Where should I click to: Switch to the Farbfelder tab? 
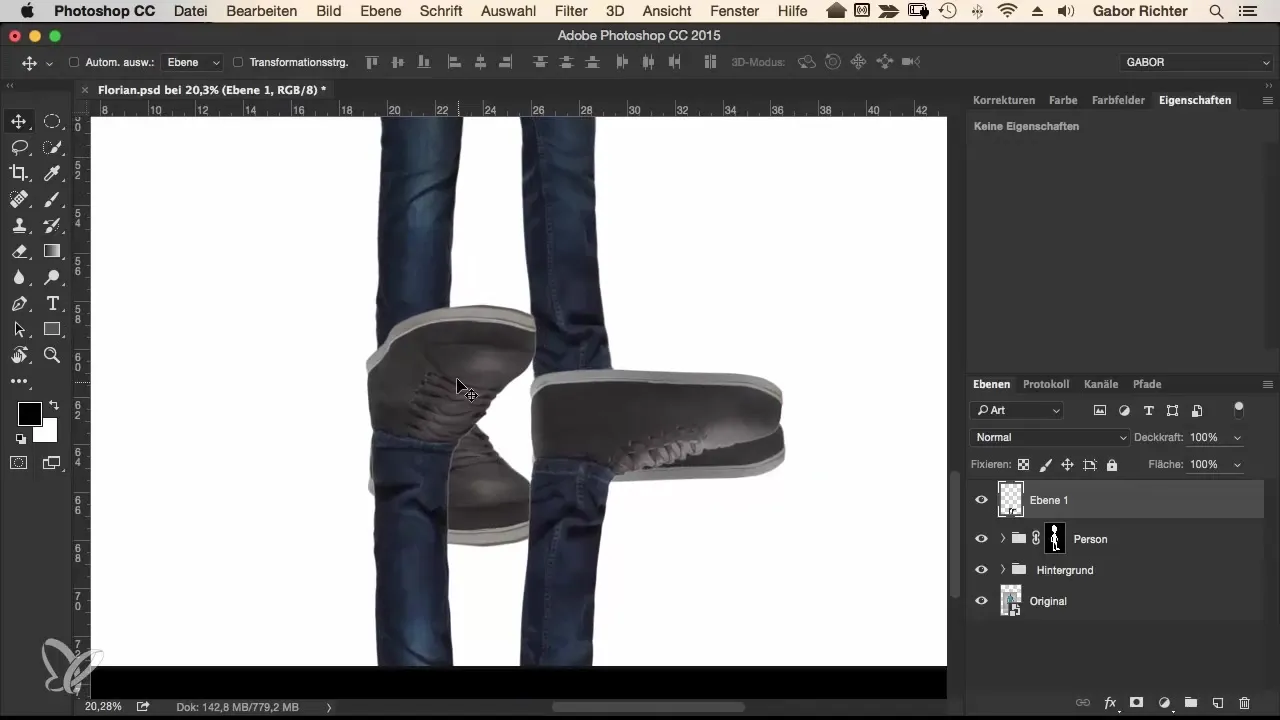coord(1118,100)
